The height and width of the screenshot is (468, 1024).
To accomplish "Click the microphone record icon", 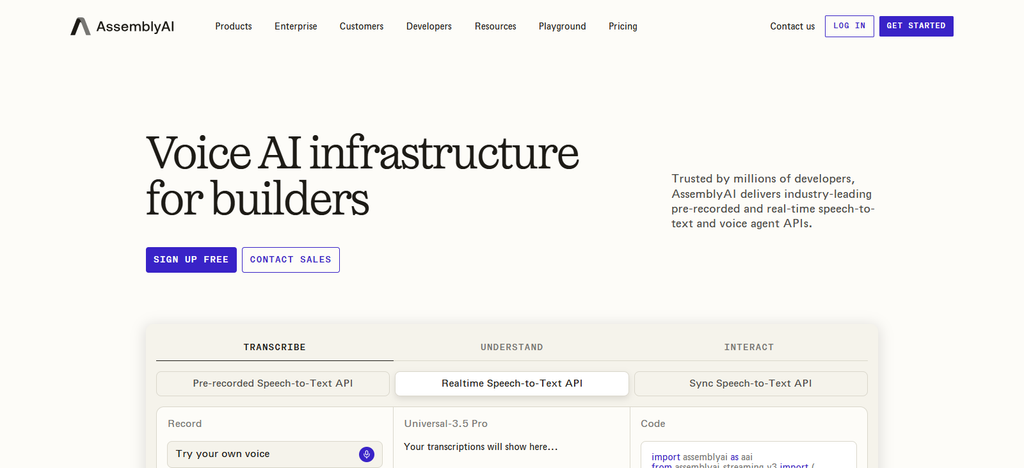I will click(366, 454).
